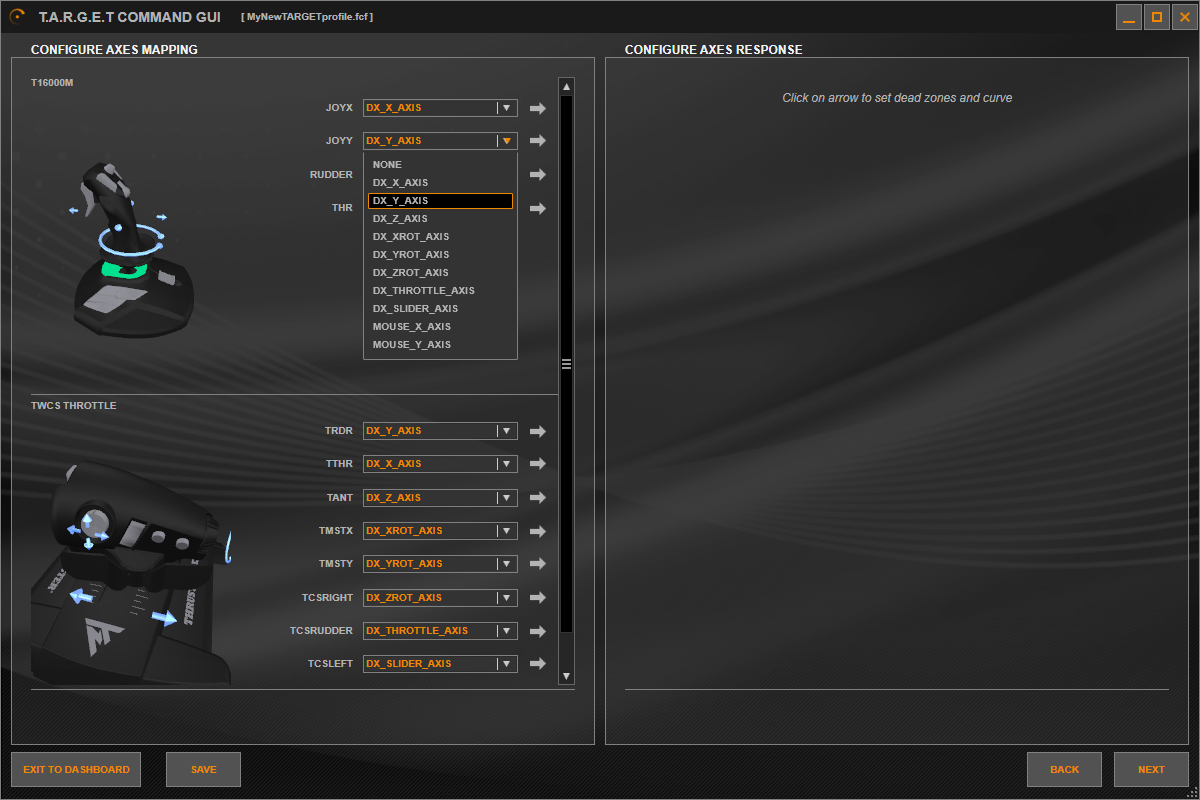Screen dimensions: 1200x800
Task: Open the TTHR axis dropdown
Action: click(x=507, y=464)
